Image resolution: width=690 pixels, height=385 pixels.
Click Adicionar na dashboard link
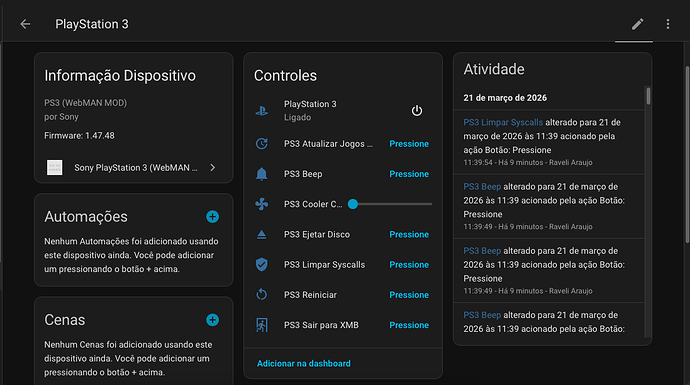304,363
